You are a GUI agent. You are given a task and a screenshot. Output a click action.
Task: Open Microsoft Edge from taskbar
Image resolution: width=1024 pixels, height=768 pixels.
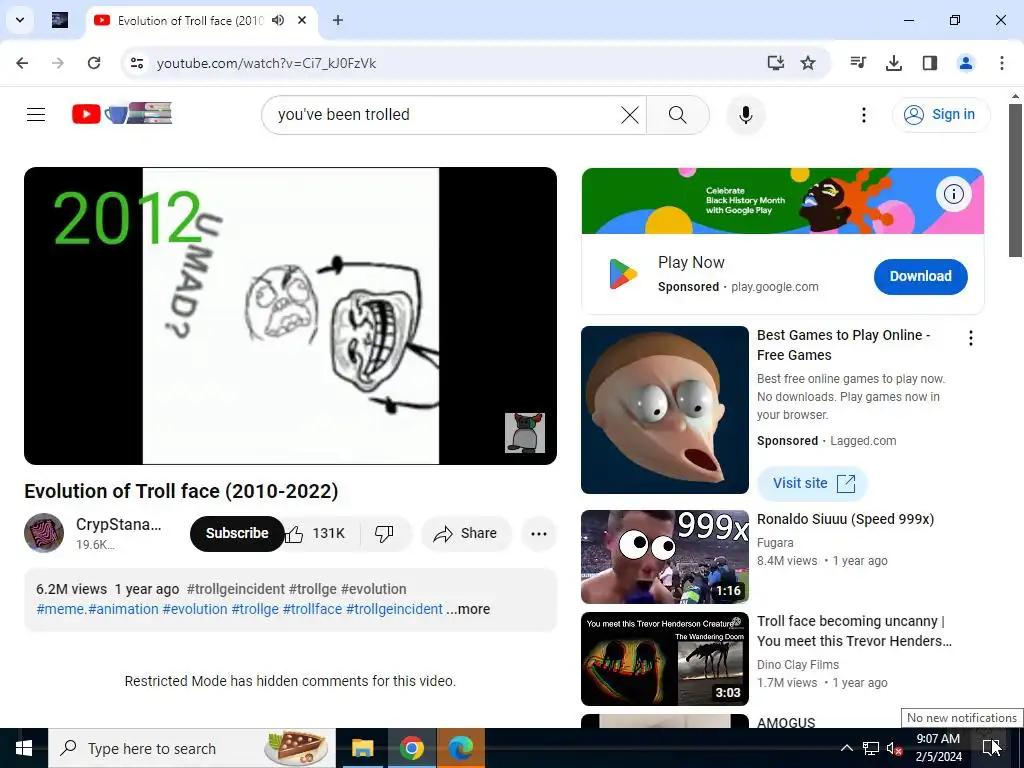[460, 748]
